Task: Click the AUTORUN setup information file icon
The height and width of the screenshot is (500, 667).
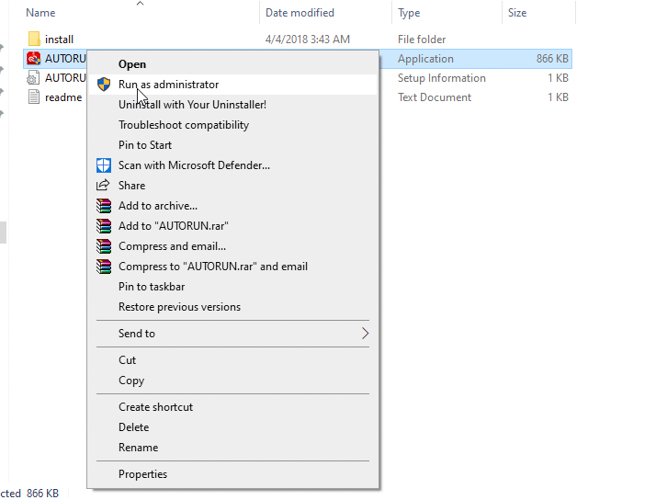Action: click(x=34, y=78)
